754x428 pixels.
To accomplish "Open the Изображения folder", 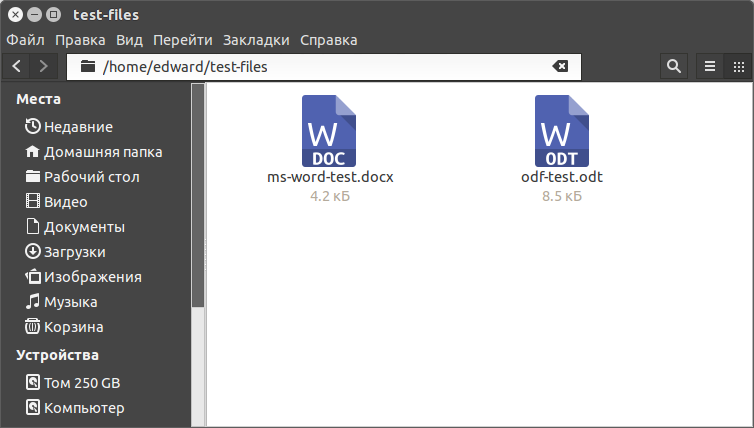I will tap(93, 277).
